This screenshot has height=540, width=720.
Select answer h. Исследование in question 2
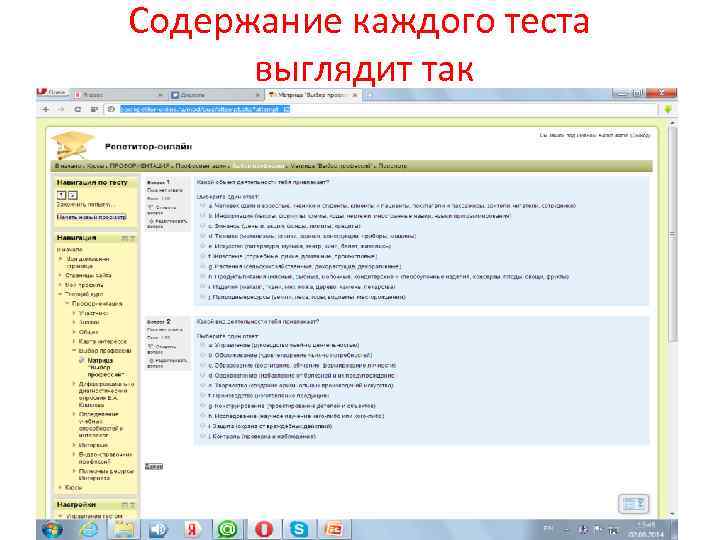(x=202, y=416)
